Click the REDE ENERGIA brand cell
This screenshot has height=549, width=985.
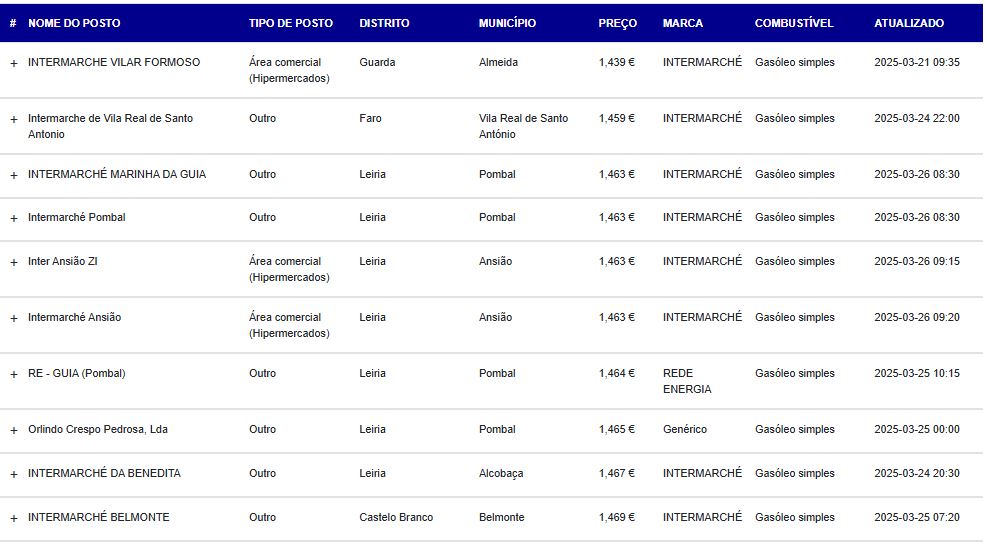point(687,381)
